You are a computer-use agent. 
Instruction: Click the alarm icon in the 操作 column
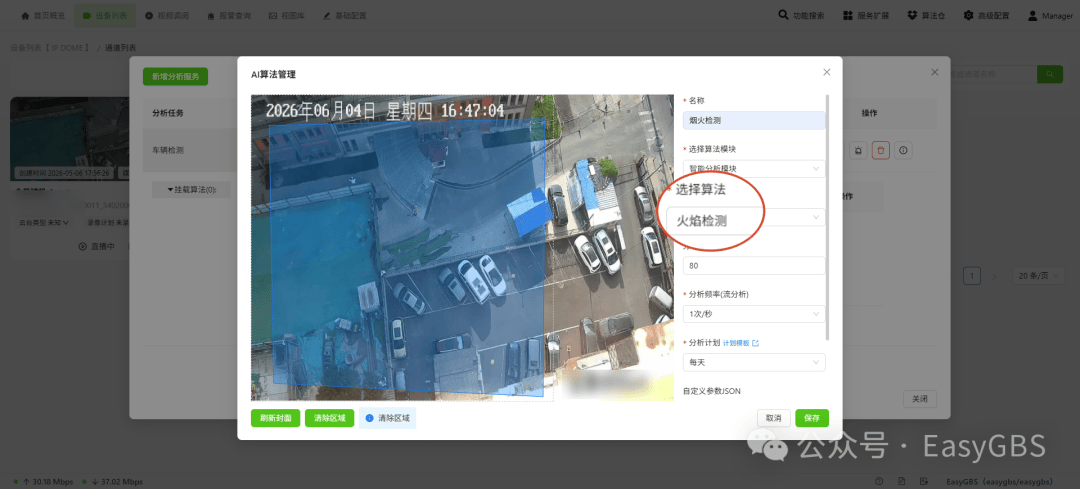pyautogui.click(x=858, y=149)
